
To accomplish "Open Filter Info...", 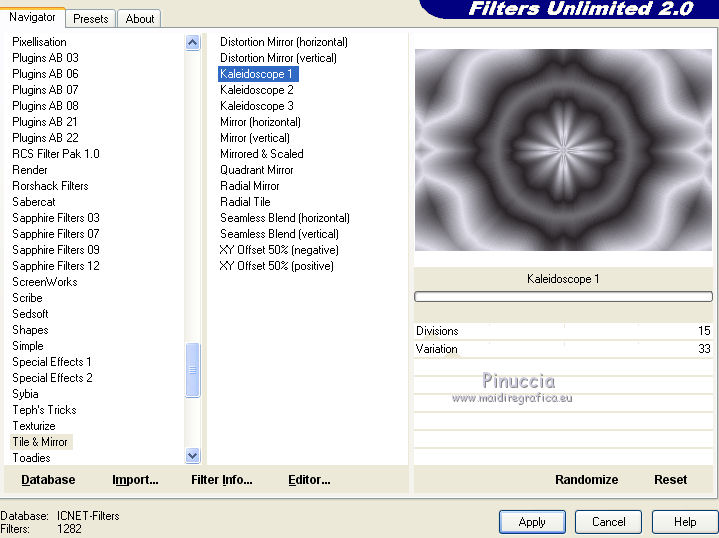I will point(221,480).
